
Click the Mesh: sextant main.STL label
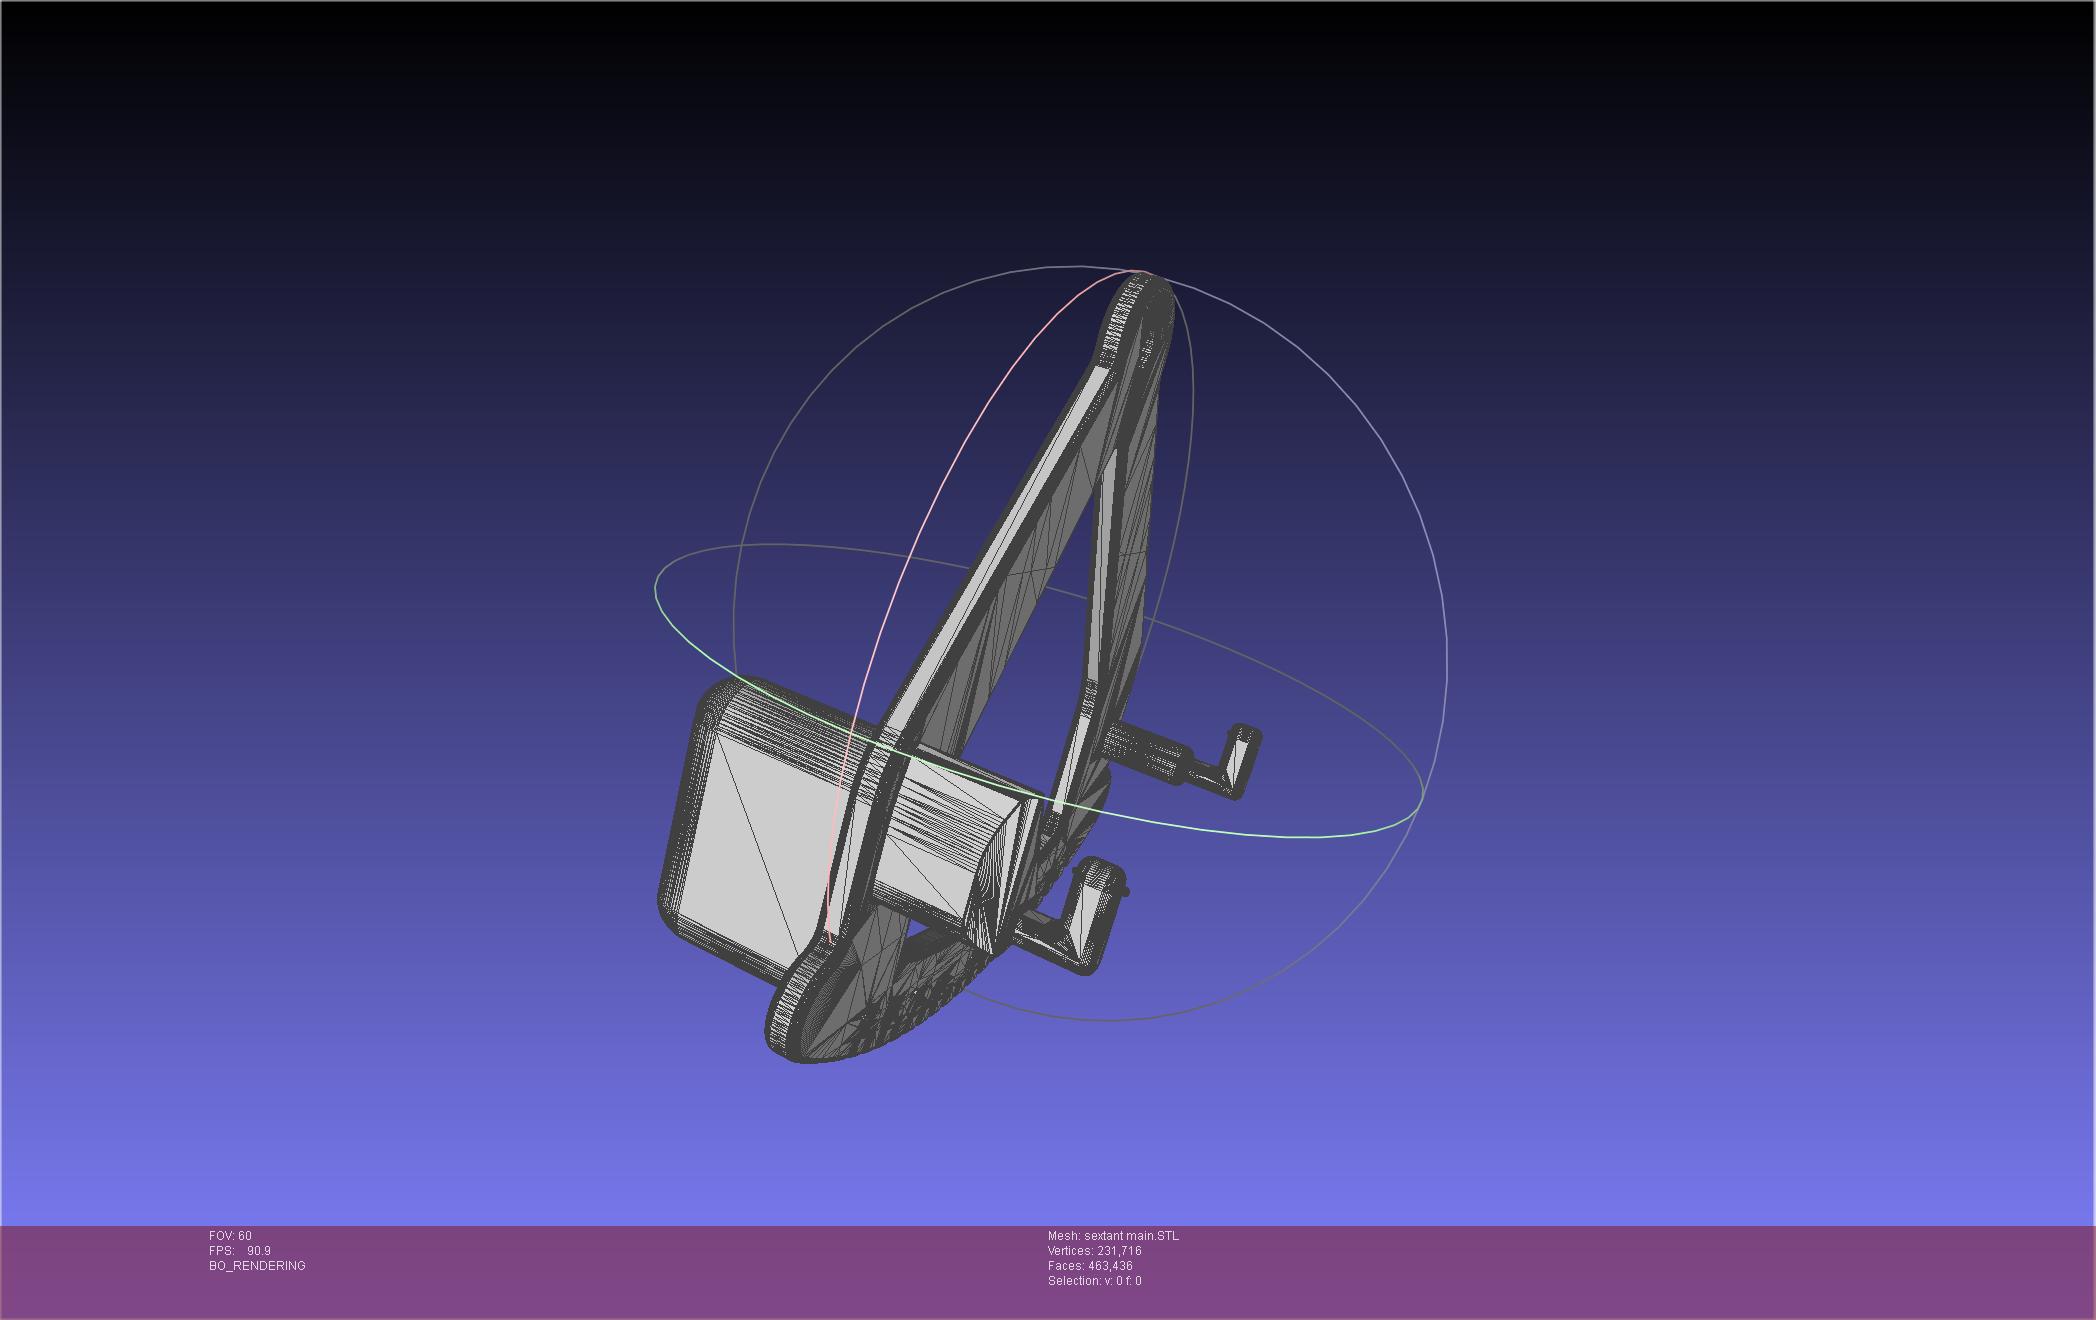pyautogui.click(x=1113, y=1236)
